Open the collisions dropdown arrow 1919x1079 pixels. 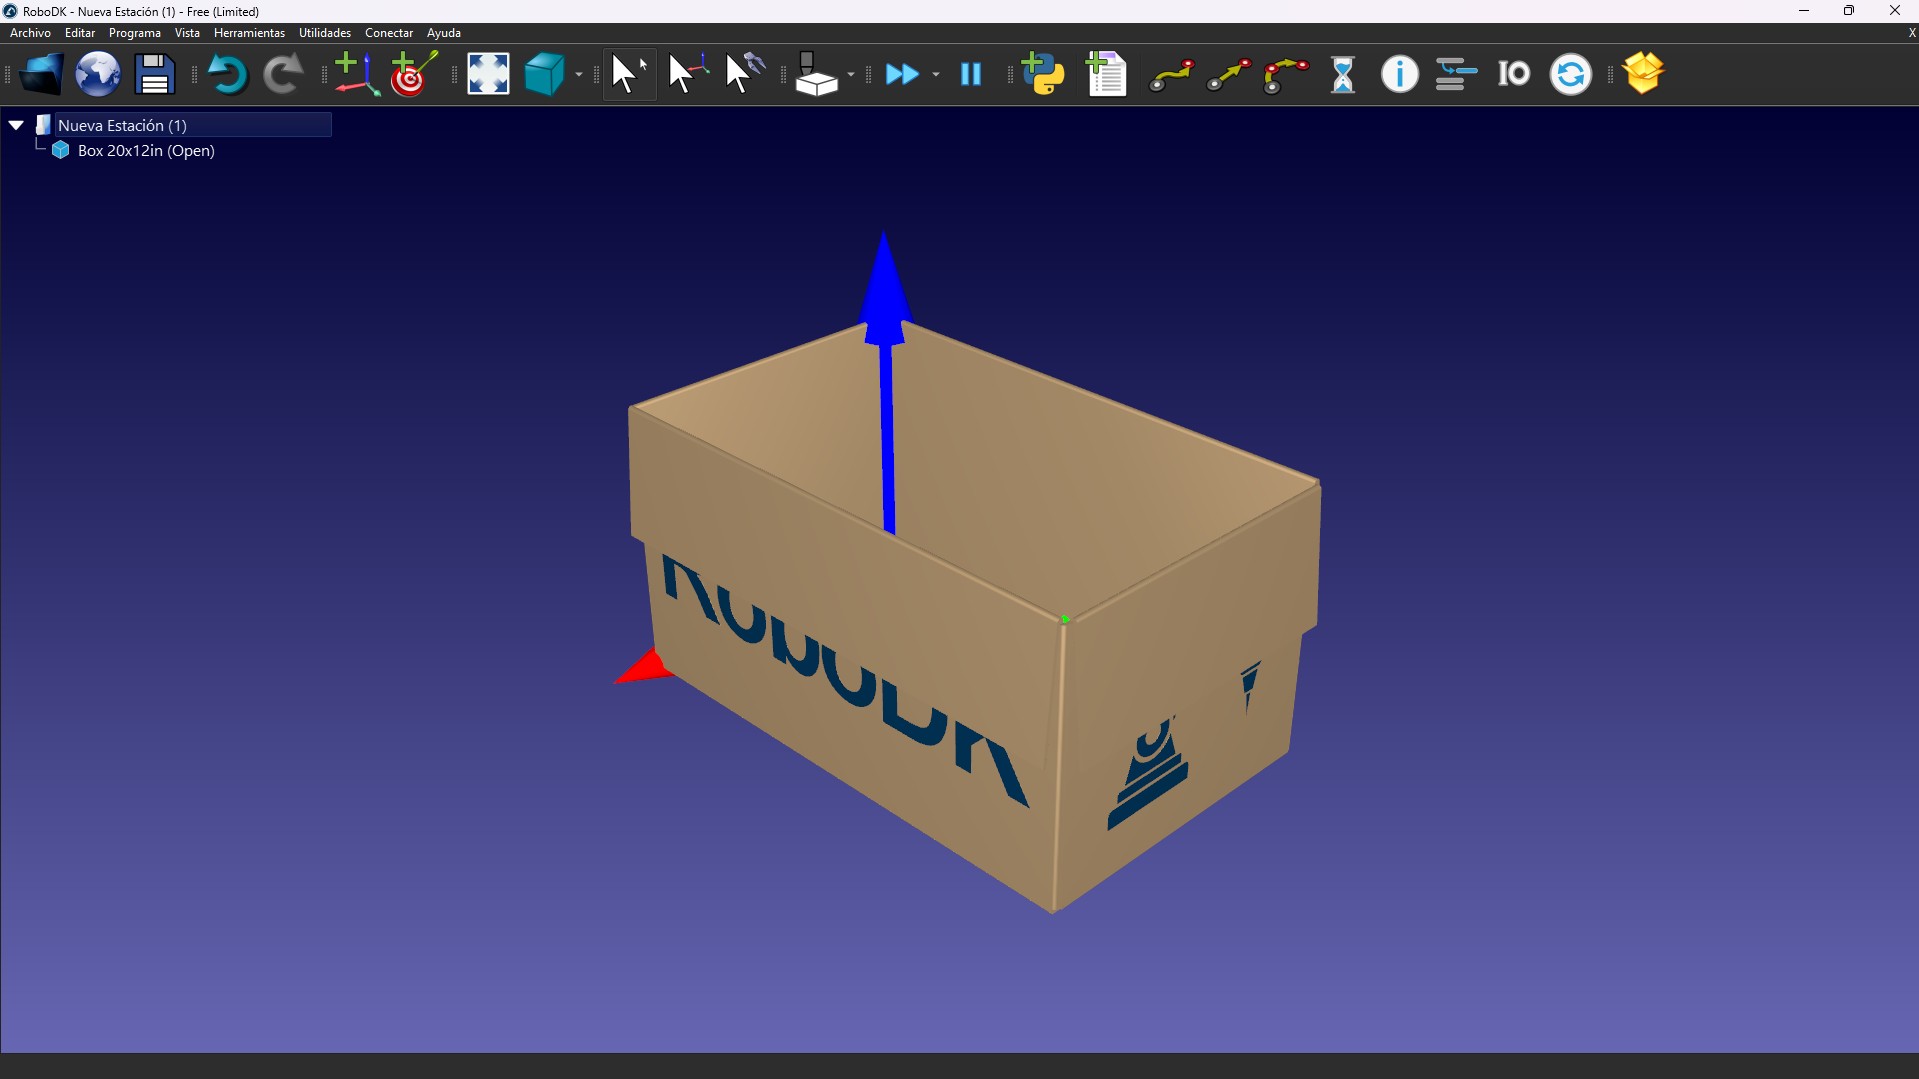[x=851, y=75]
